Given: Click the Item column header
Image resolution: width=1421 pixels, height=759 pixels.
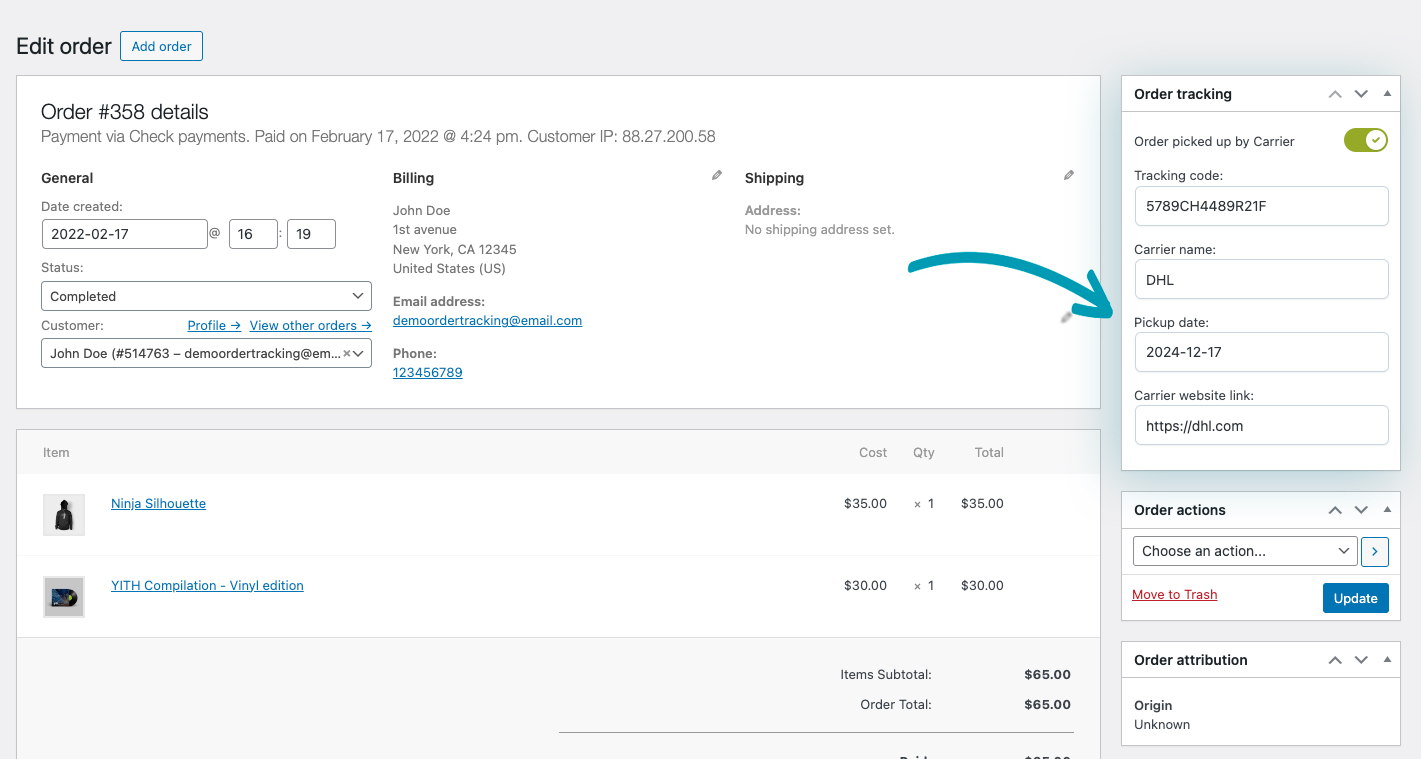Looking at the screenshot, I should [x=56, y=452].
